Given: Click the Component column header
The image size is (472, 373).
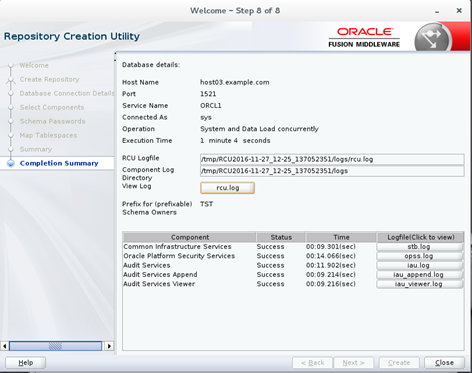Looking at the screenshot, I should pos(189,237).
